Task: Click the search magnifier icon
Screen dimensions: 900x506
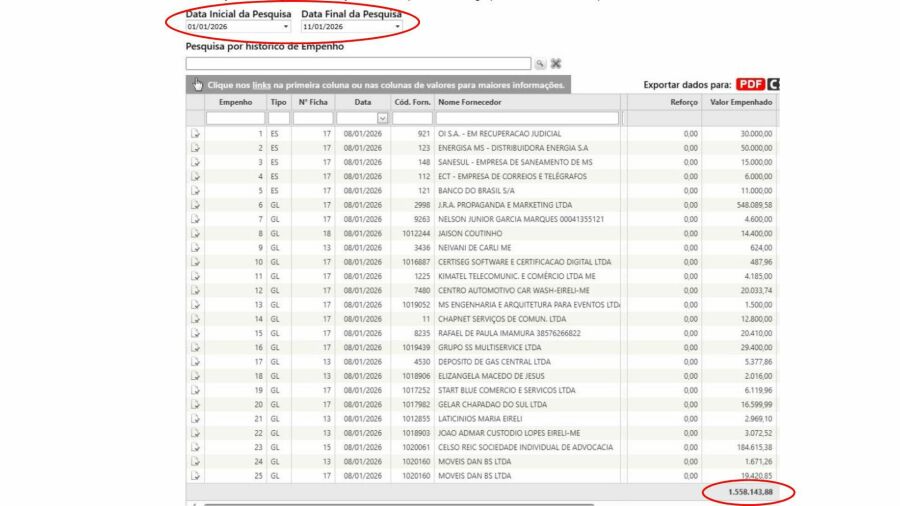Action: [540, 64]
